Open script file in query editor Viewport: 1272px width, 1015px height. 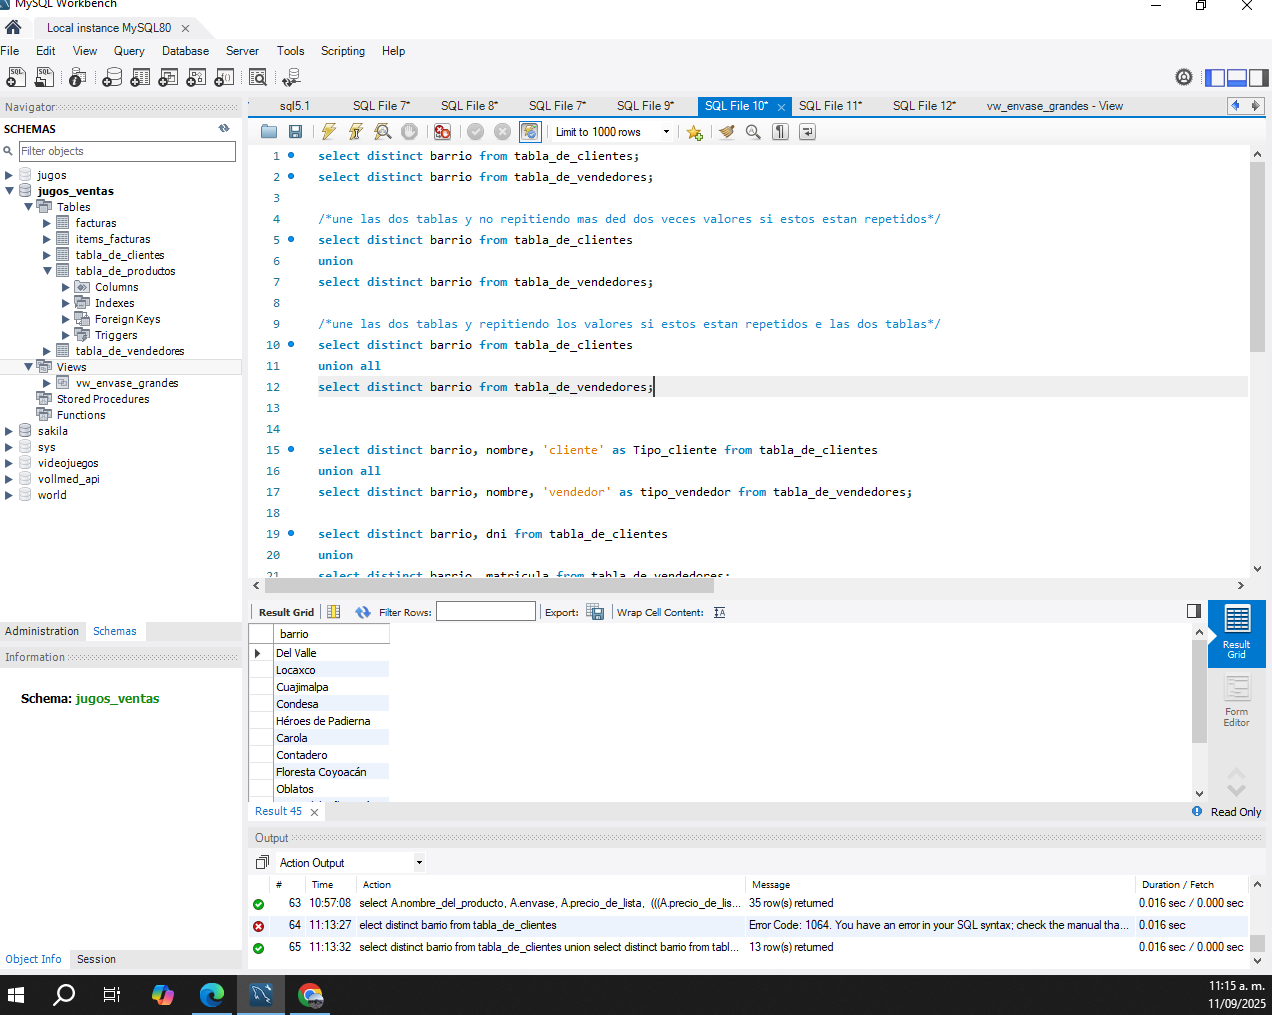coord(269,132)
